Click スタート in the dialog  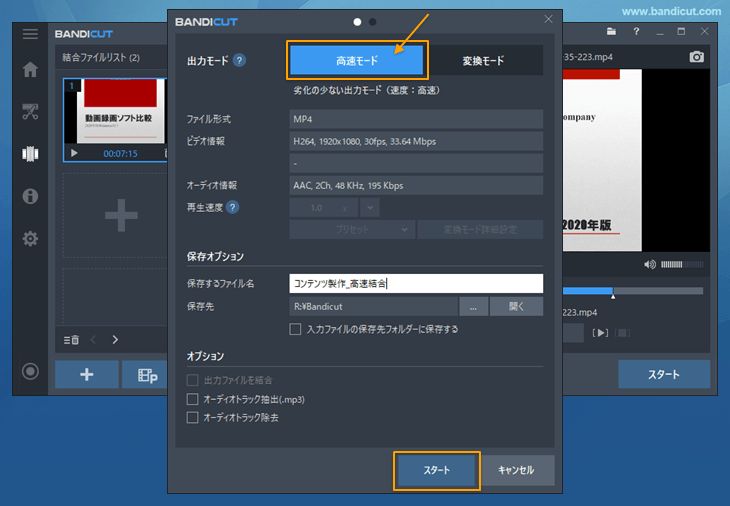[437, 470]
